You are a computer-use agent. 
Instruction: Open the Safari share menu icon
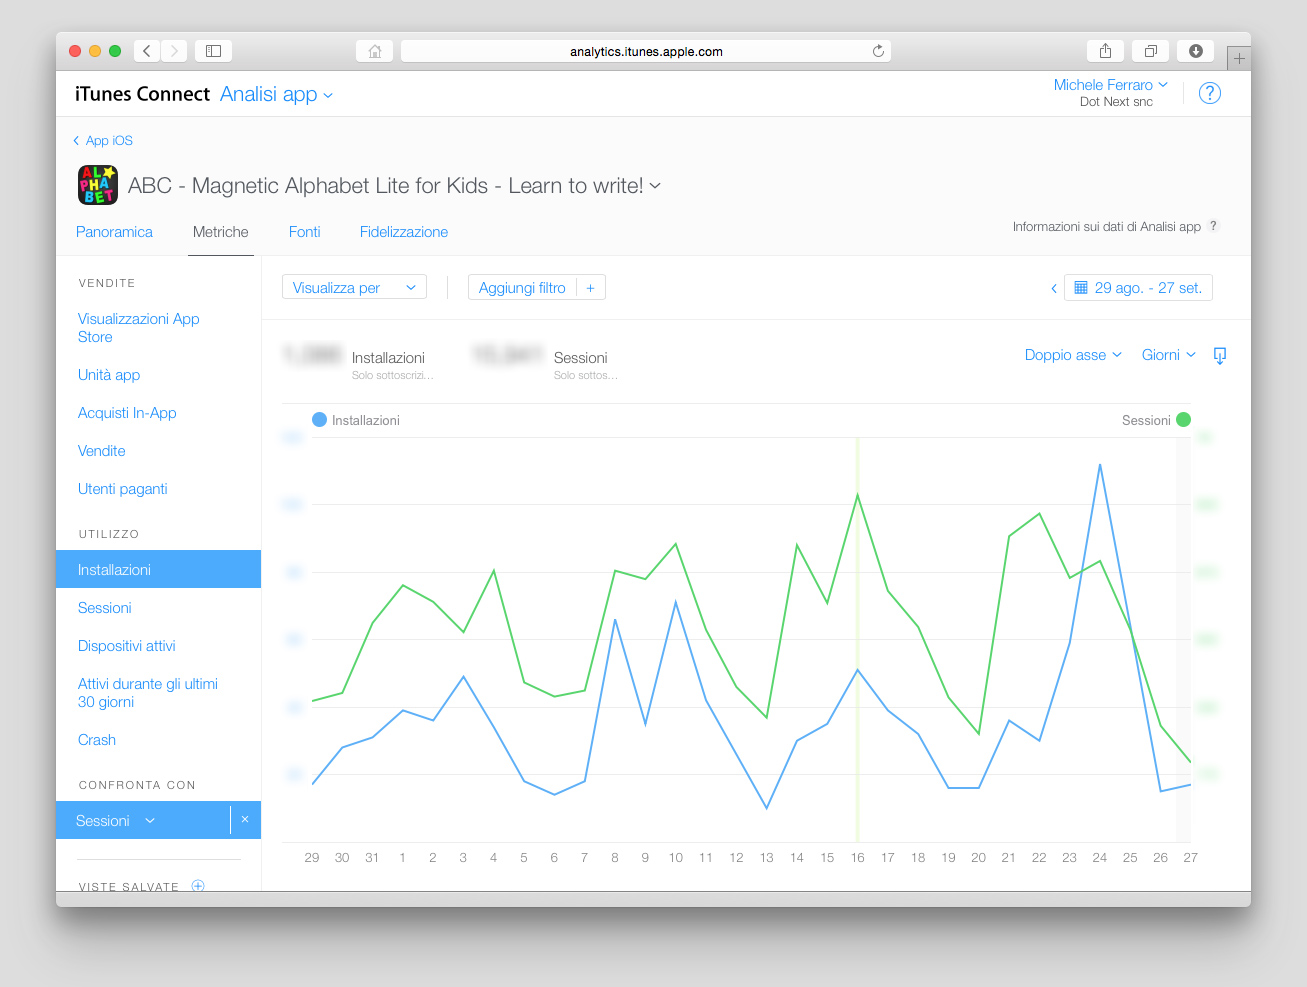[1105, 51]
